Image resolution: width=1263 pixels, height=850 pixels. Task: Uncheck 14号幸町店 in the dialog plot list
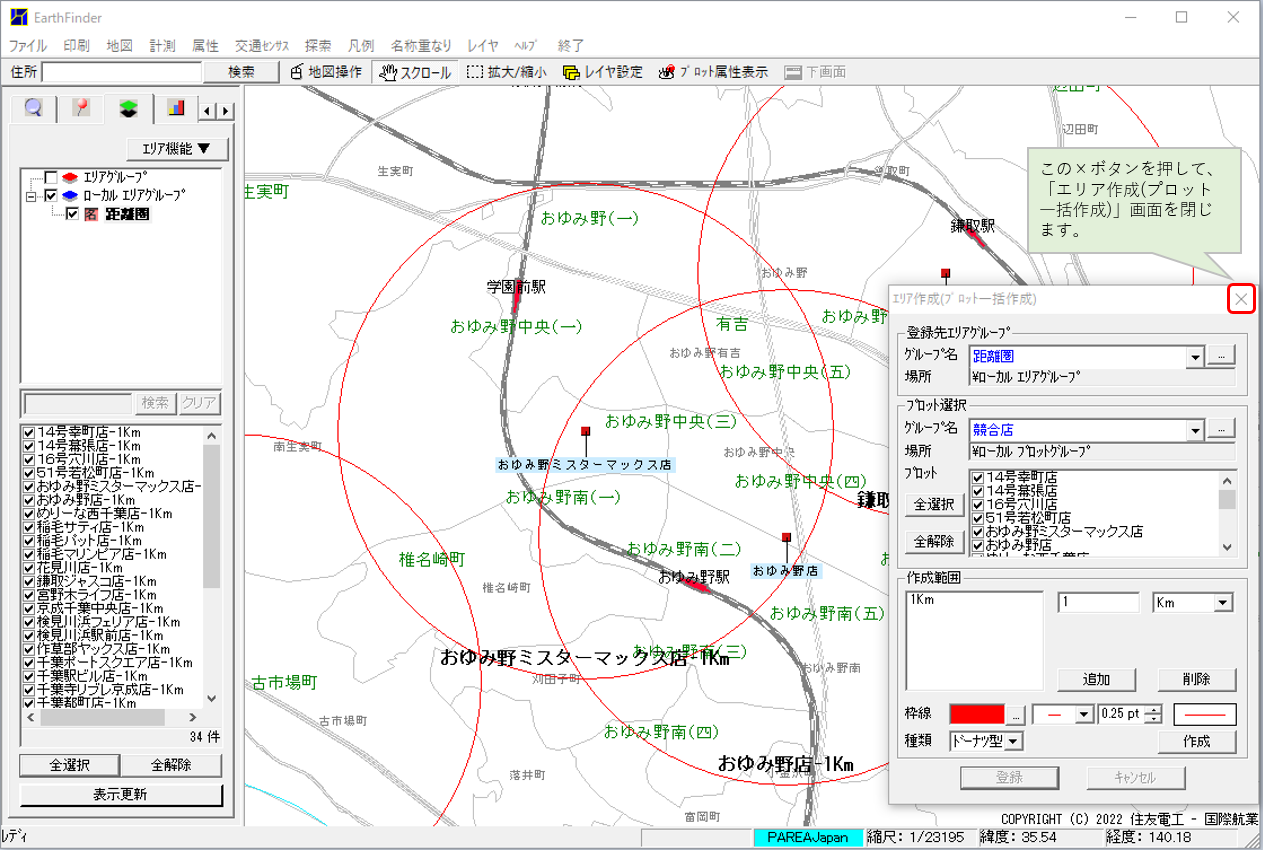pos(979,478)
